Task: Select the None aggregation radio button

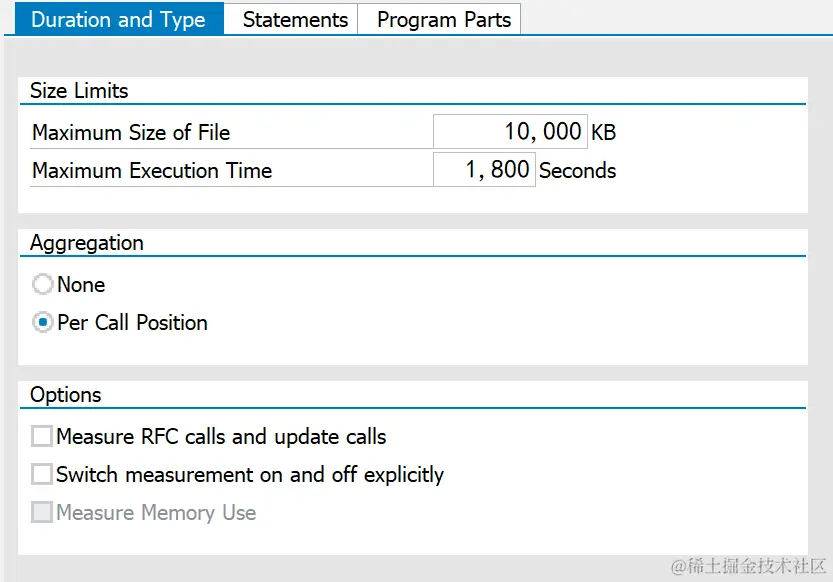Action: [x=43, y=285]
